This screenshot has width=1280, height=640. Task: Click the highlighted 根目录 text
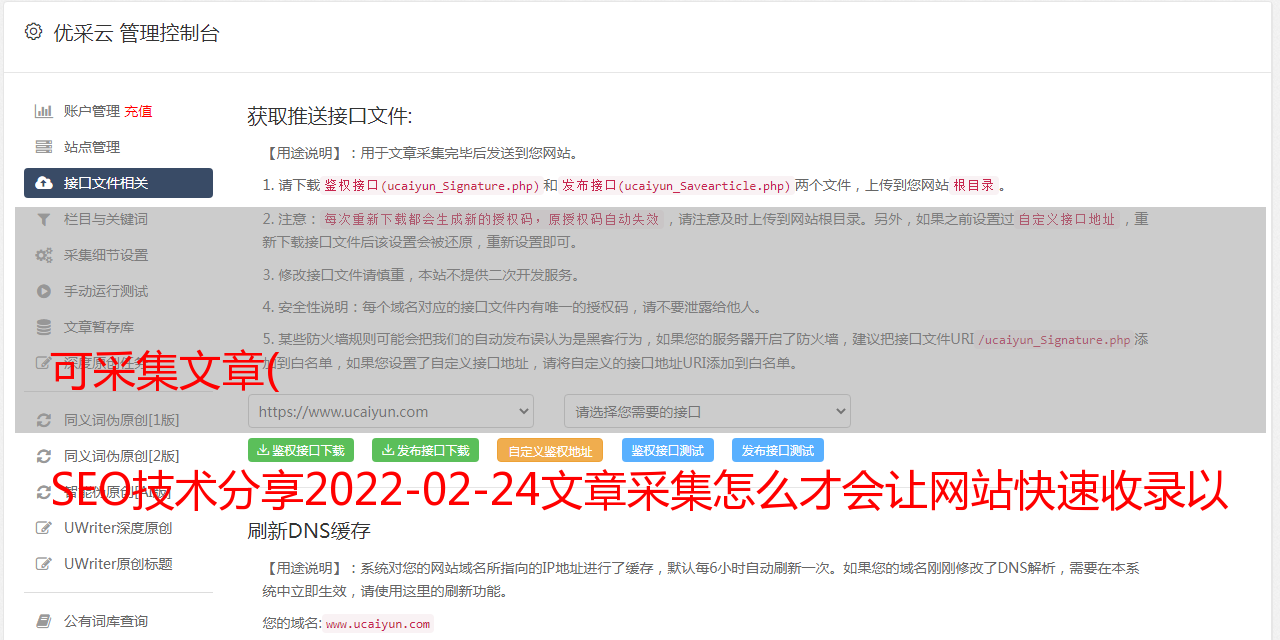point(974,186)
